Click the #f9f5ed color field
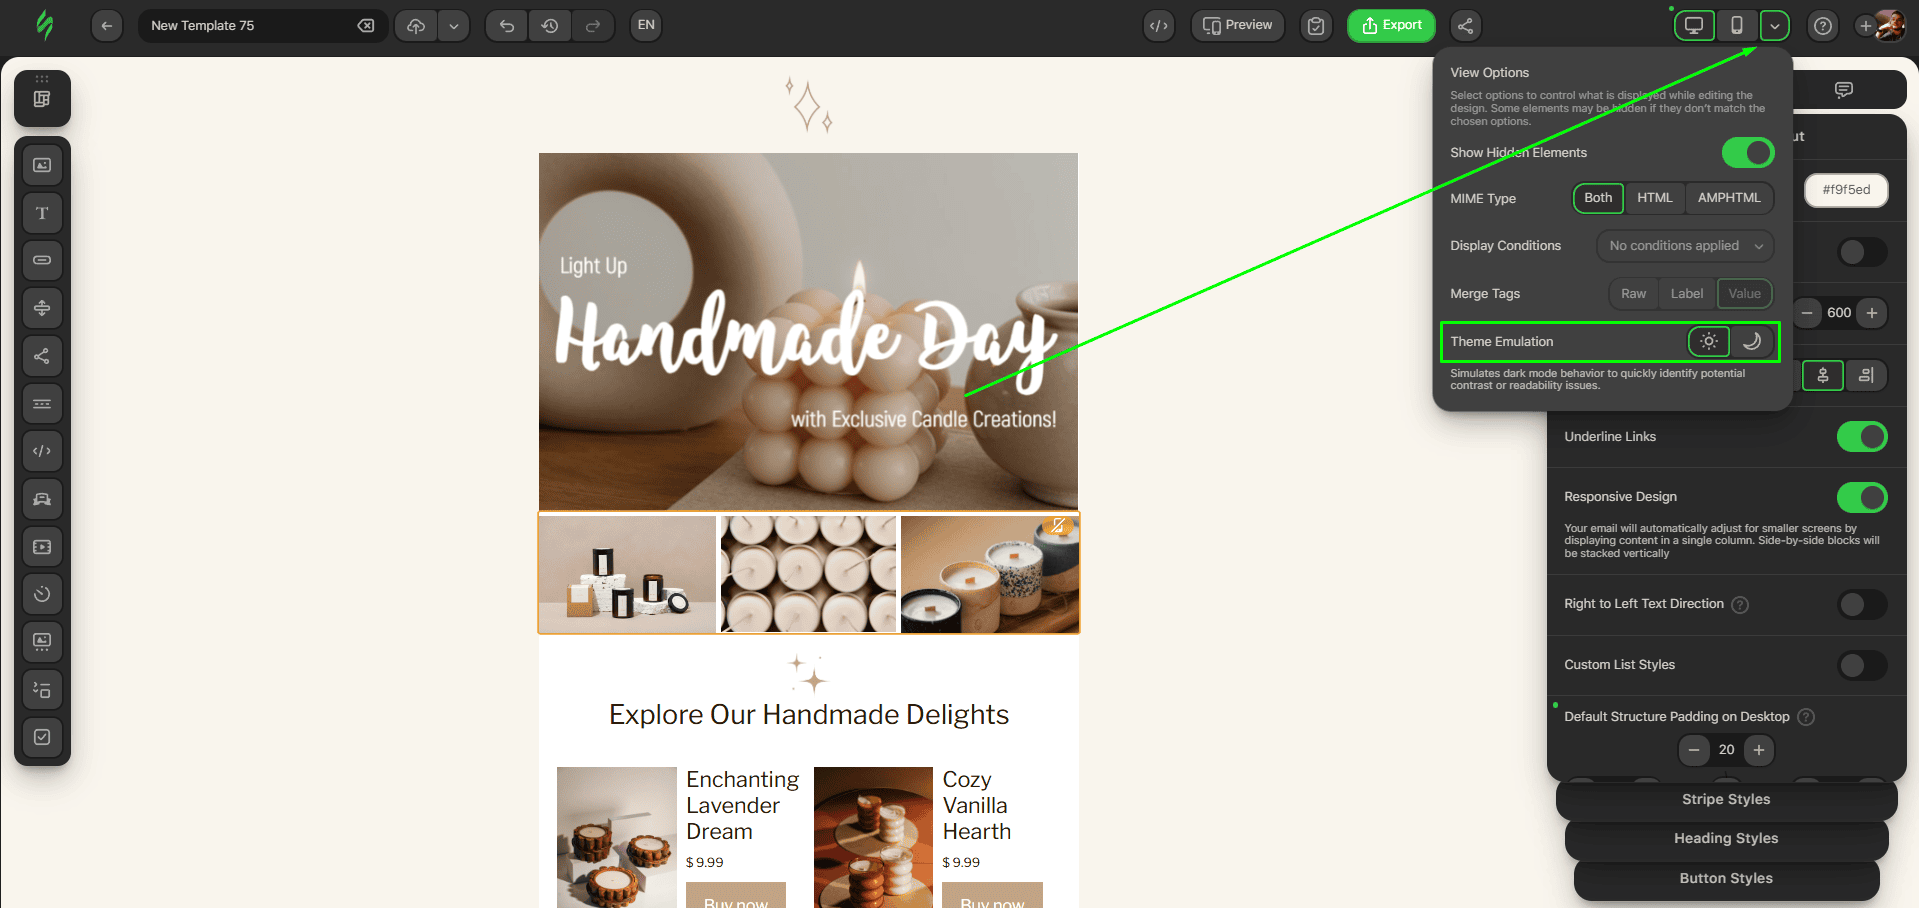The width and height of the screenshot is (1919, 908). (x=1845, y=190)
